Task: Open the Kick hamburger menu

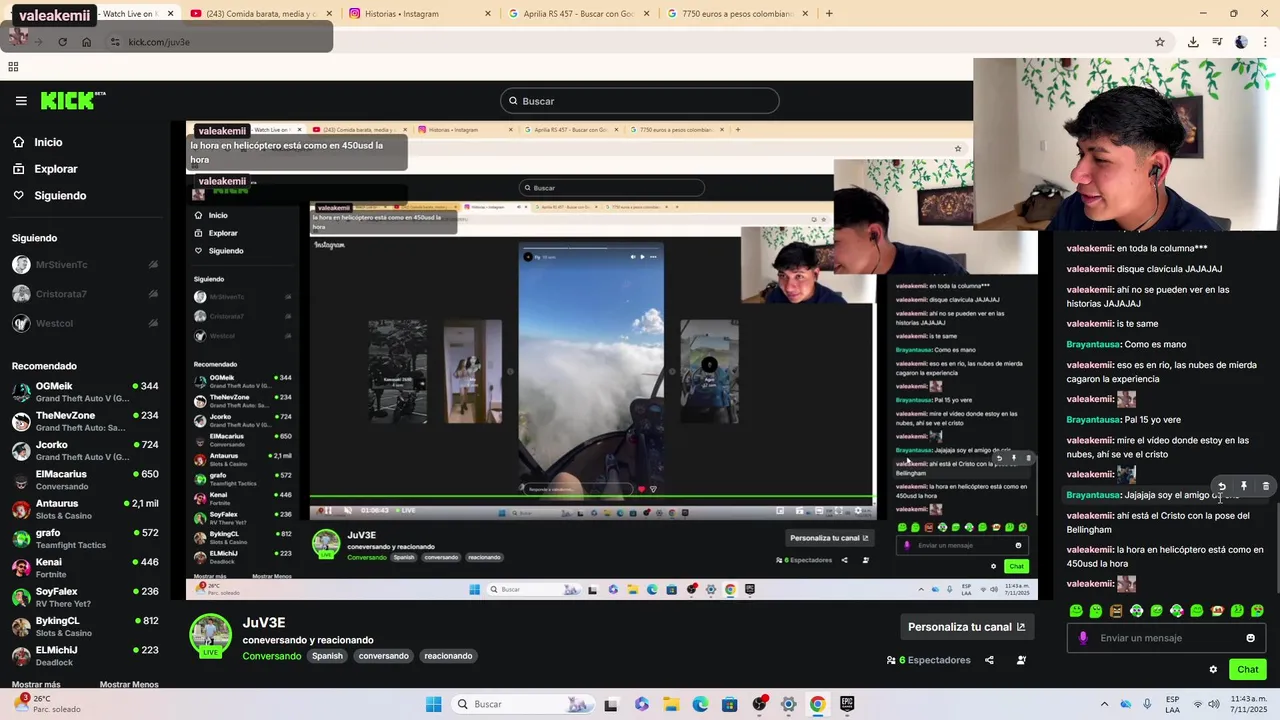Action: (21, 101)
